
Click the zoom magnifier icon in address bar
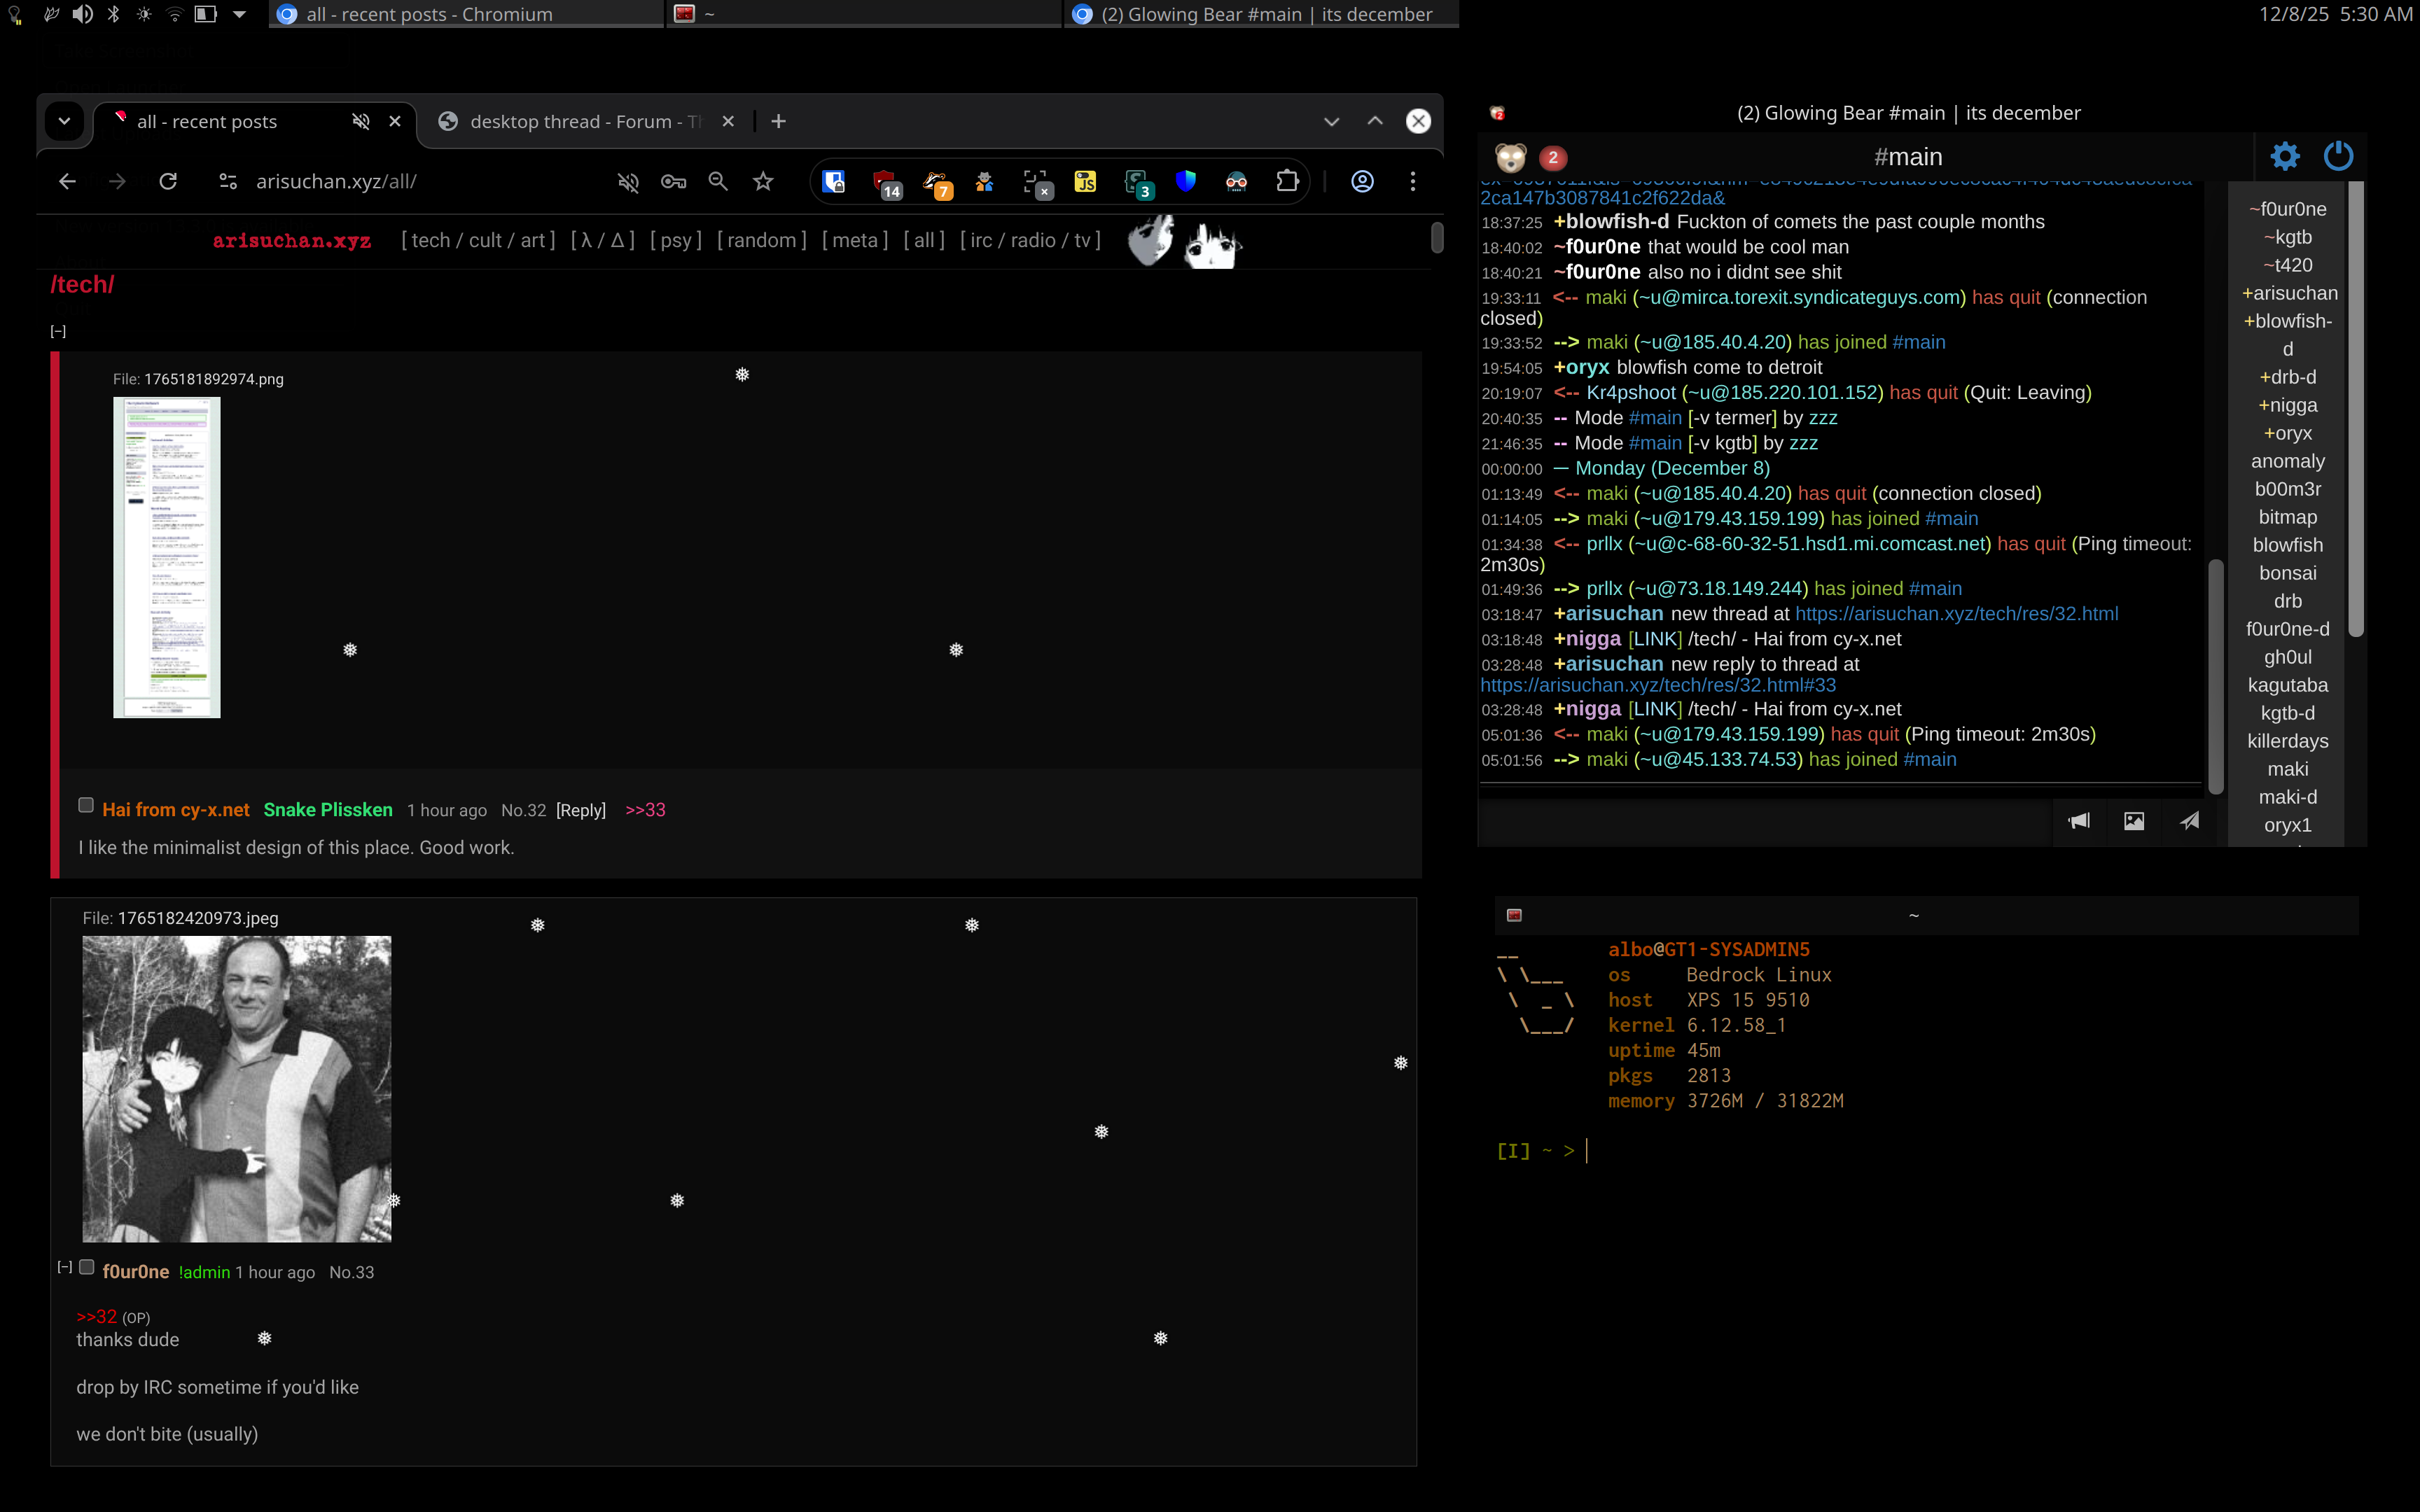[718, 181]
